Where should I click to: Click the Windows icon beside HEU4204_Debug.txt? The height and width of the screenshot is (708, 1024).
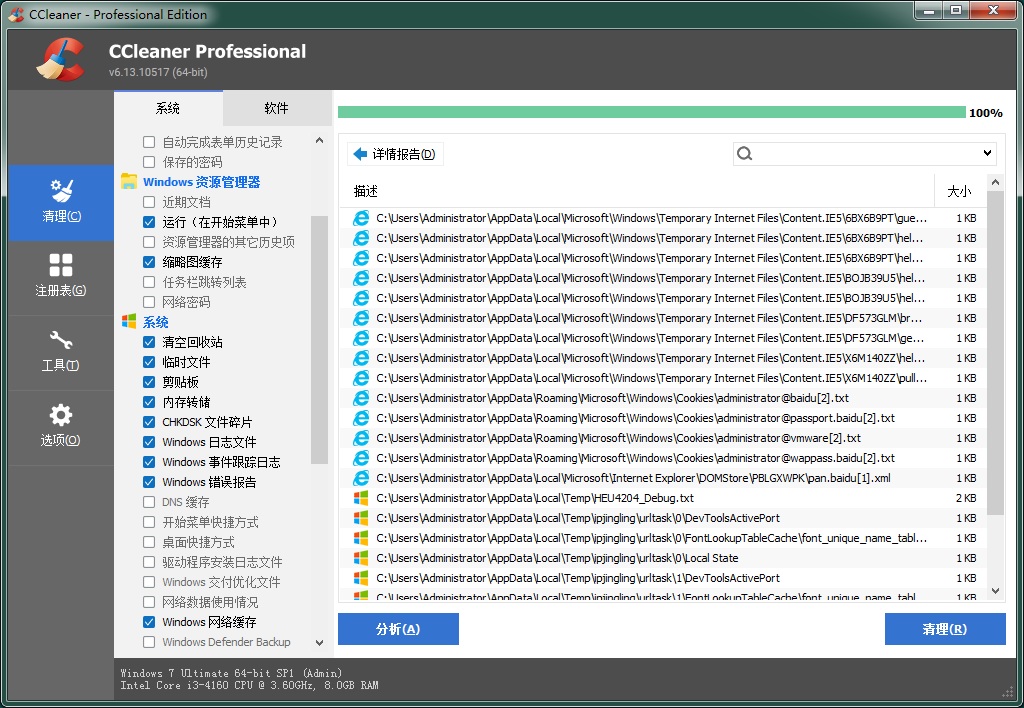[x=360, y=498]
